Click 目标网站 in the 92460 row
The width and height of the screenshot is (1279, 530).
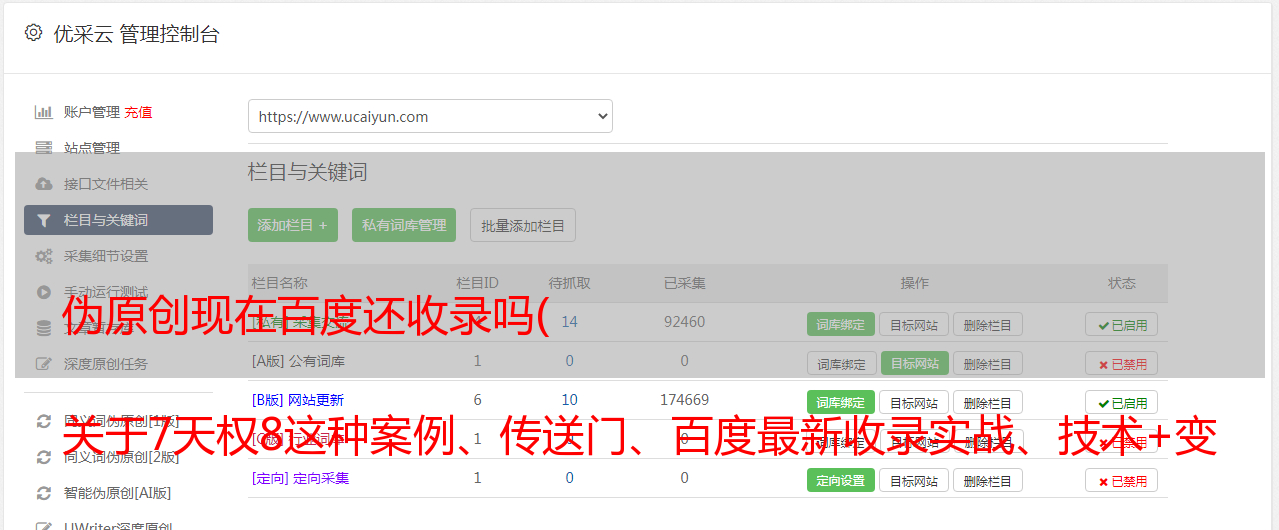[914, 324]
